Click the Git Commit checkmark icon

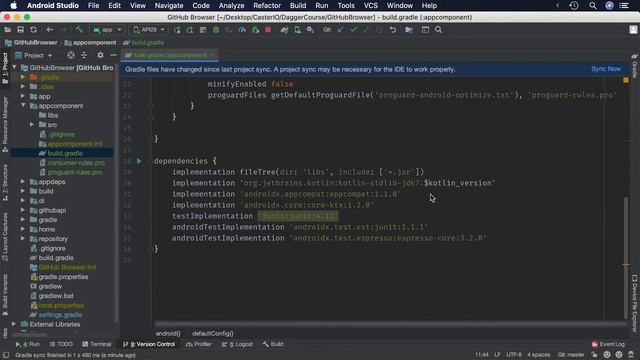click(353, 30)
